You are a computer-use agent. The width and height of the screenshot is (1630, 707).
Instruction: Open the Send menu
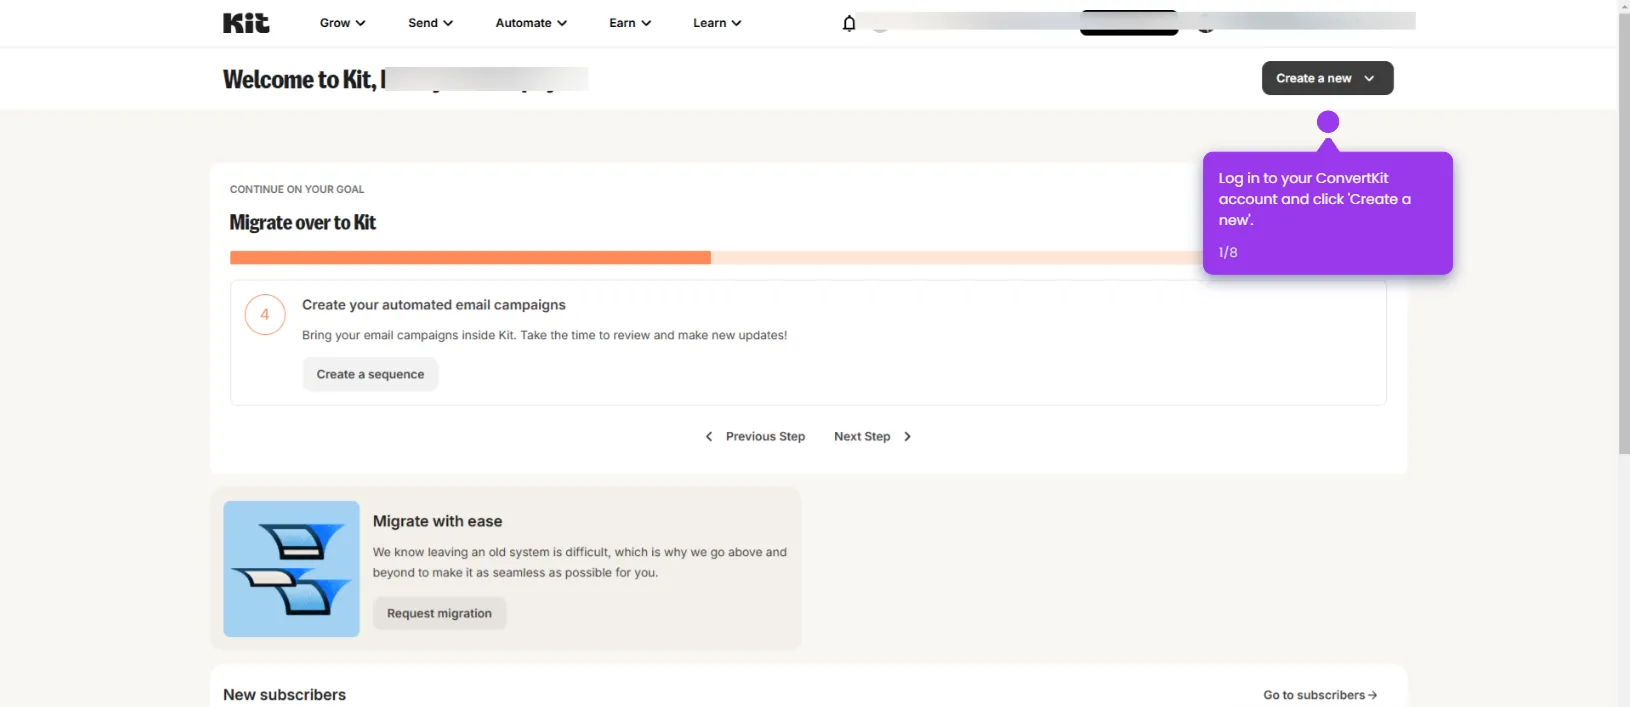[430, 23]
